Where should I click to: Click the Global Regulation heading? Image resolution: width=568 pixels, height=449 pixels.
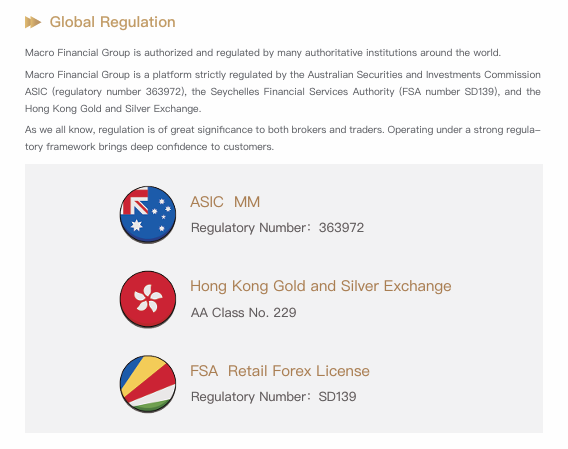click(112, 22)
